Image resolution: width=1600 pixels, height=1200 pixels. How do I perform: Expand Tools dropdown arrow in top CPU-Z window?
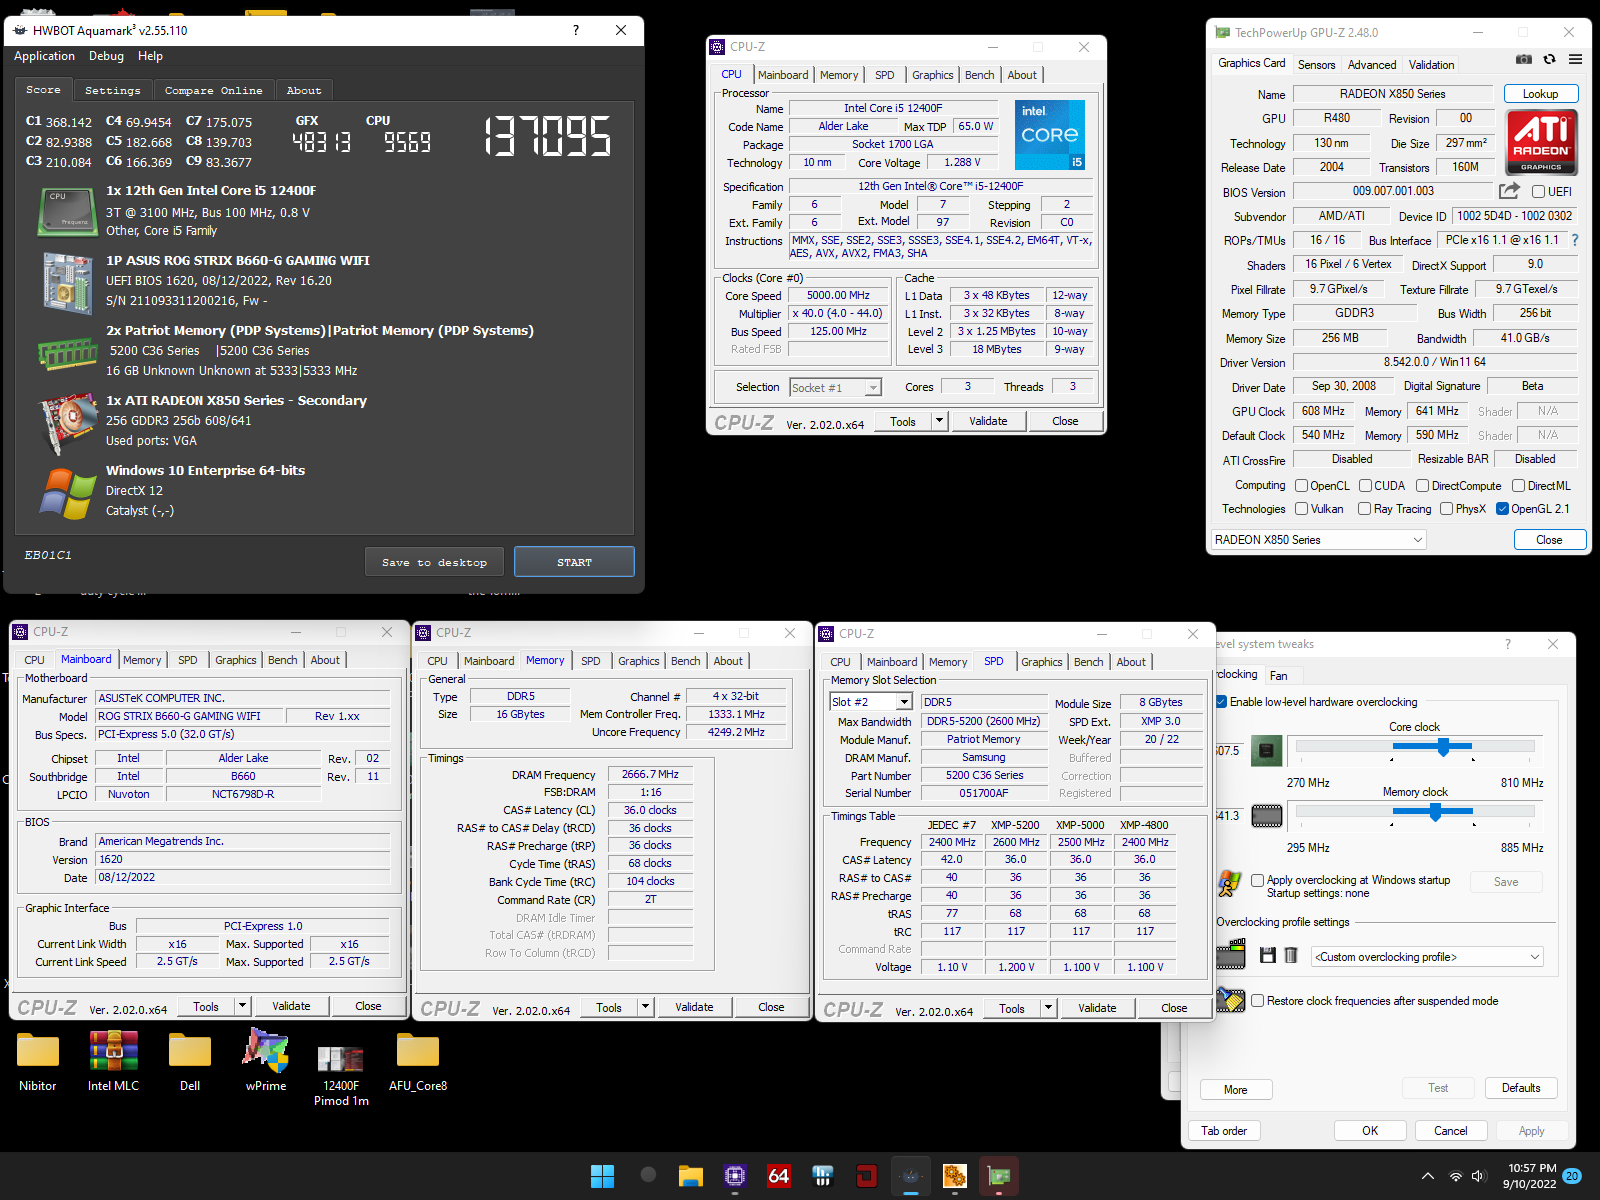939,421
